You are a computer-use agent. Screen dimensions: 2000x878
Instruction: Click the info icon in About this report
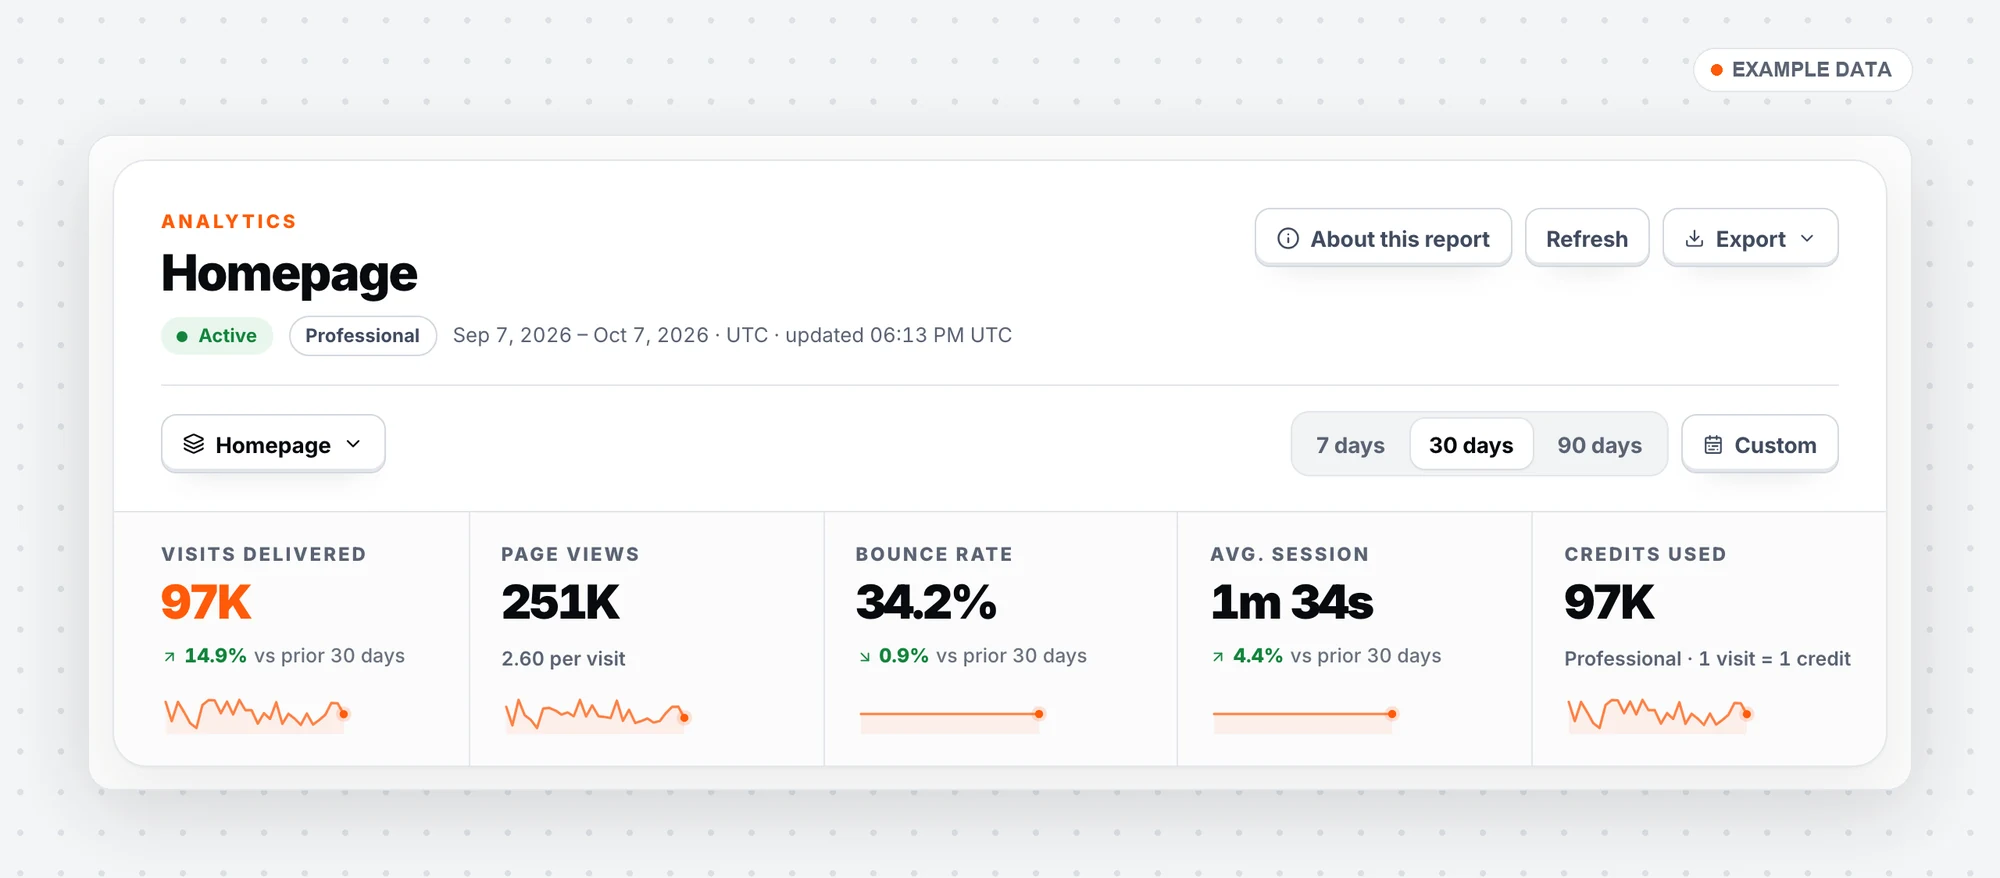(x=1288, y=239)
